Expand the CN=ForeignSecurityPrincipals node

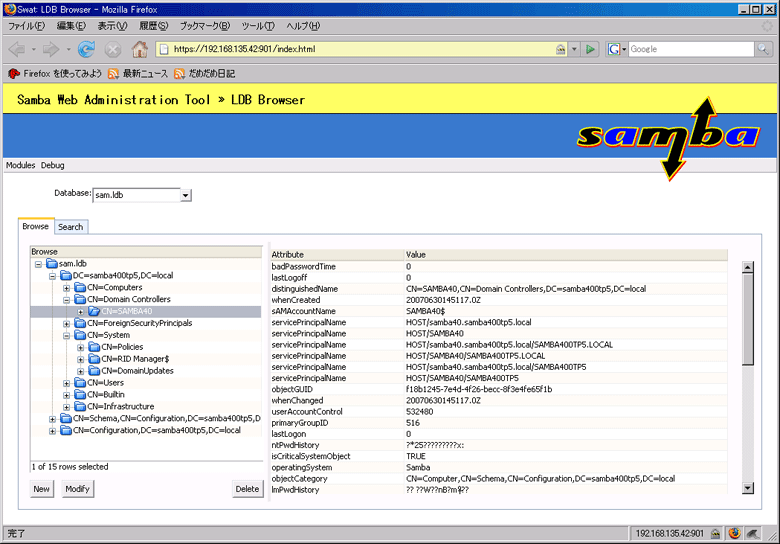[x=66, y=324]
